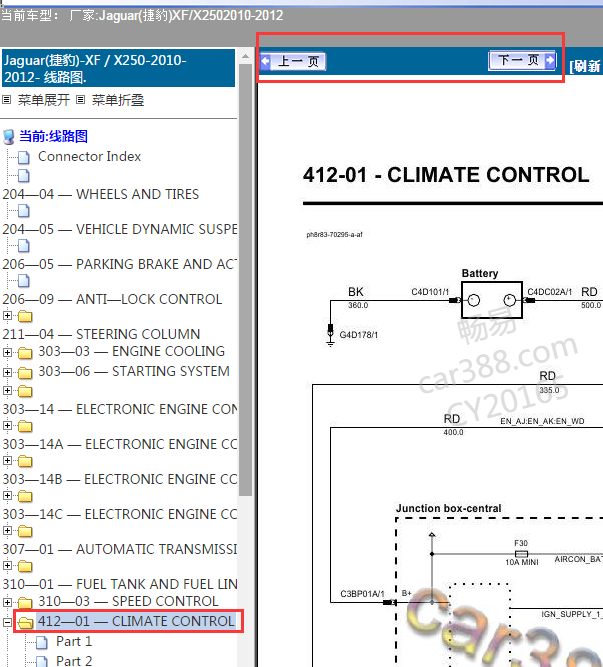Open 206—09 — ANTI—LOCK CONTROL

point(112,299)
